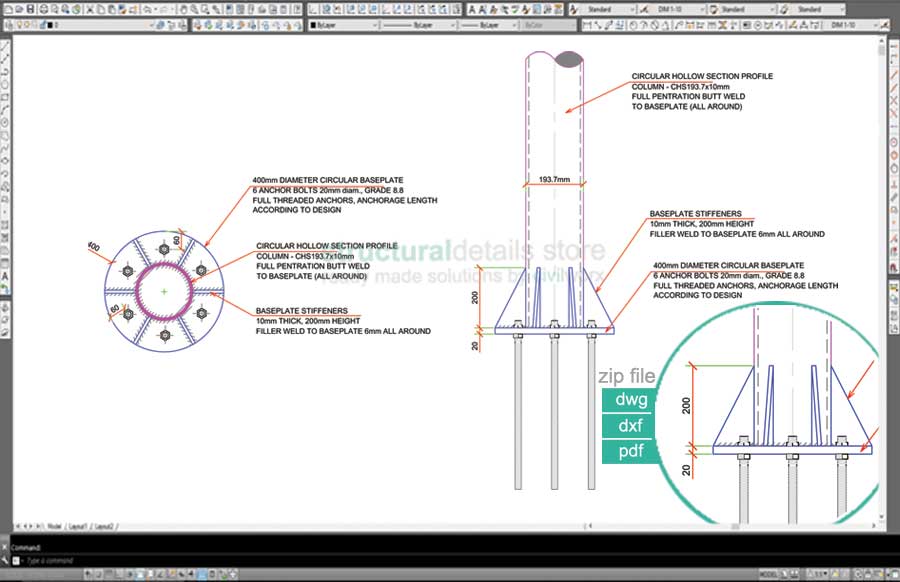Click the annotation scale 1:1 button
This screenshot has height=582, width=900.
pyautogui.click(x=819, y=573)
